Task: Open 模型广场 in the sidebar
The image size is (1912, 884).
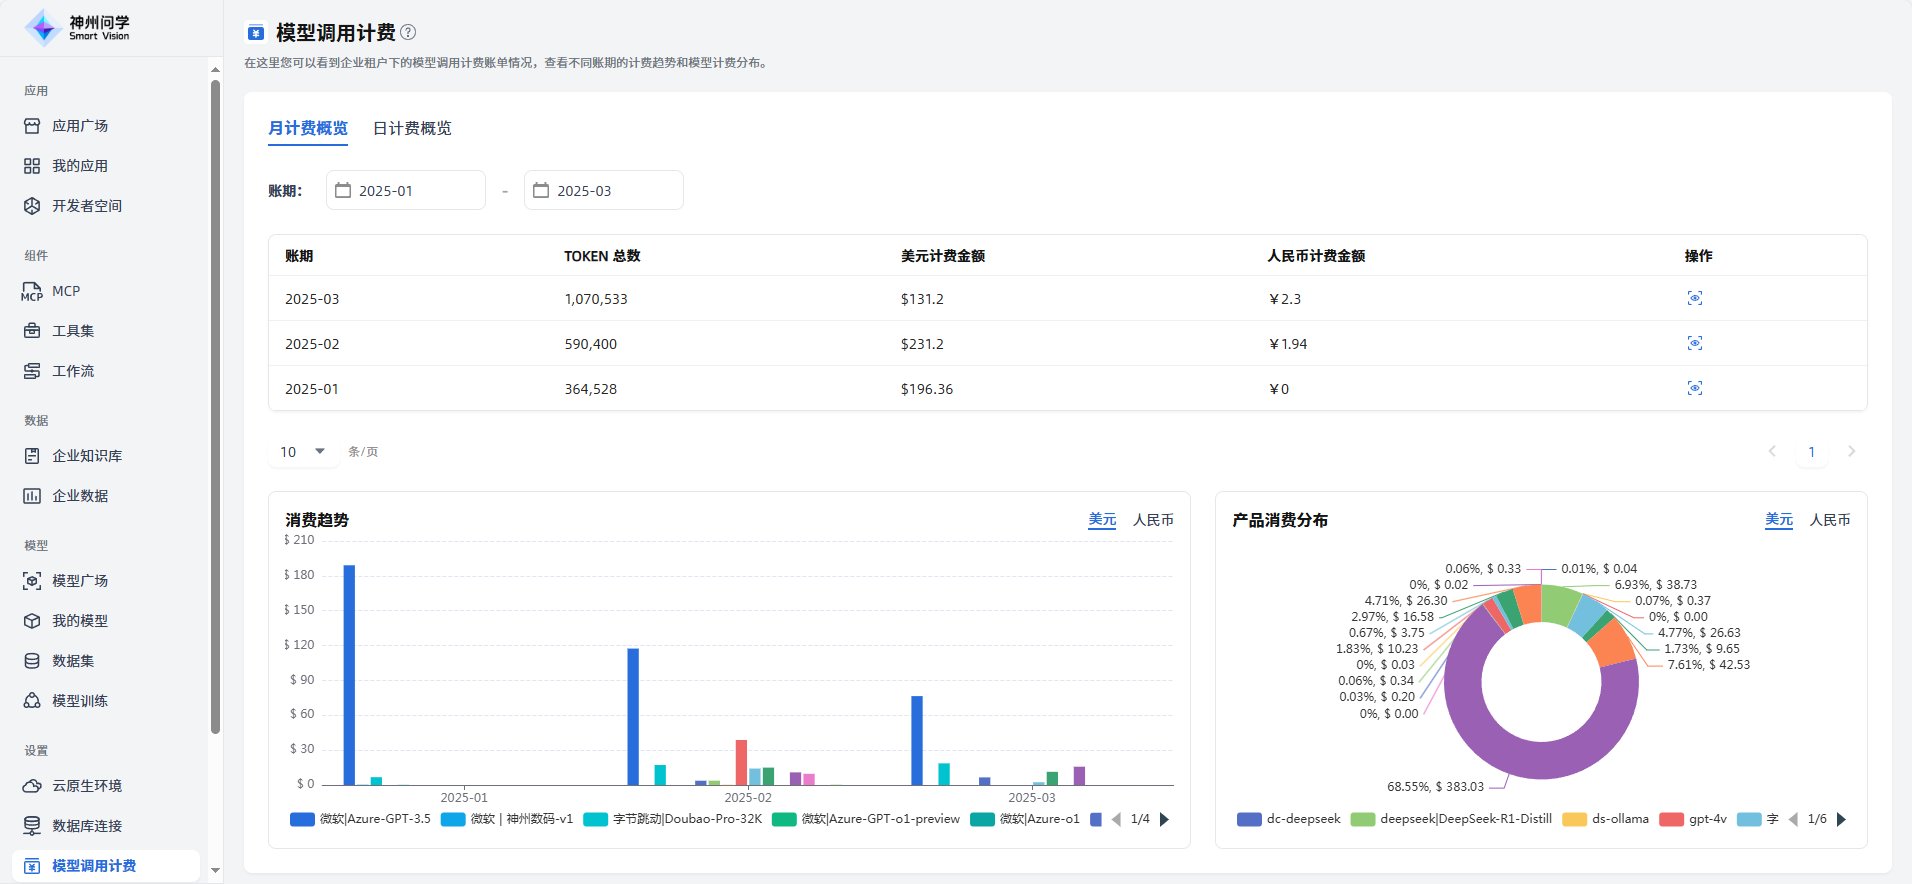Action: [80, 581]
